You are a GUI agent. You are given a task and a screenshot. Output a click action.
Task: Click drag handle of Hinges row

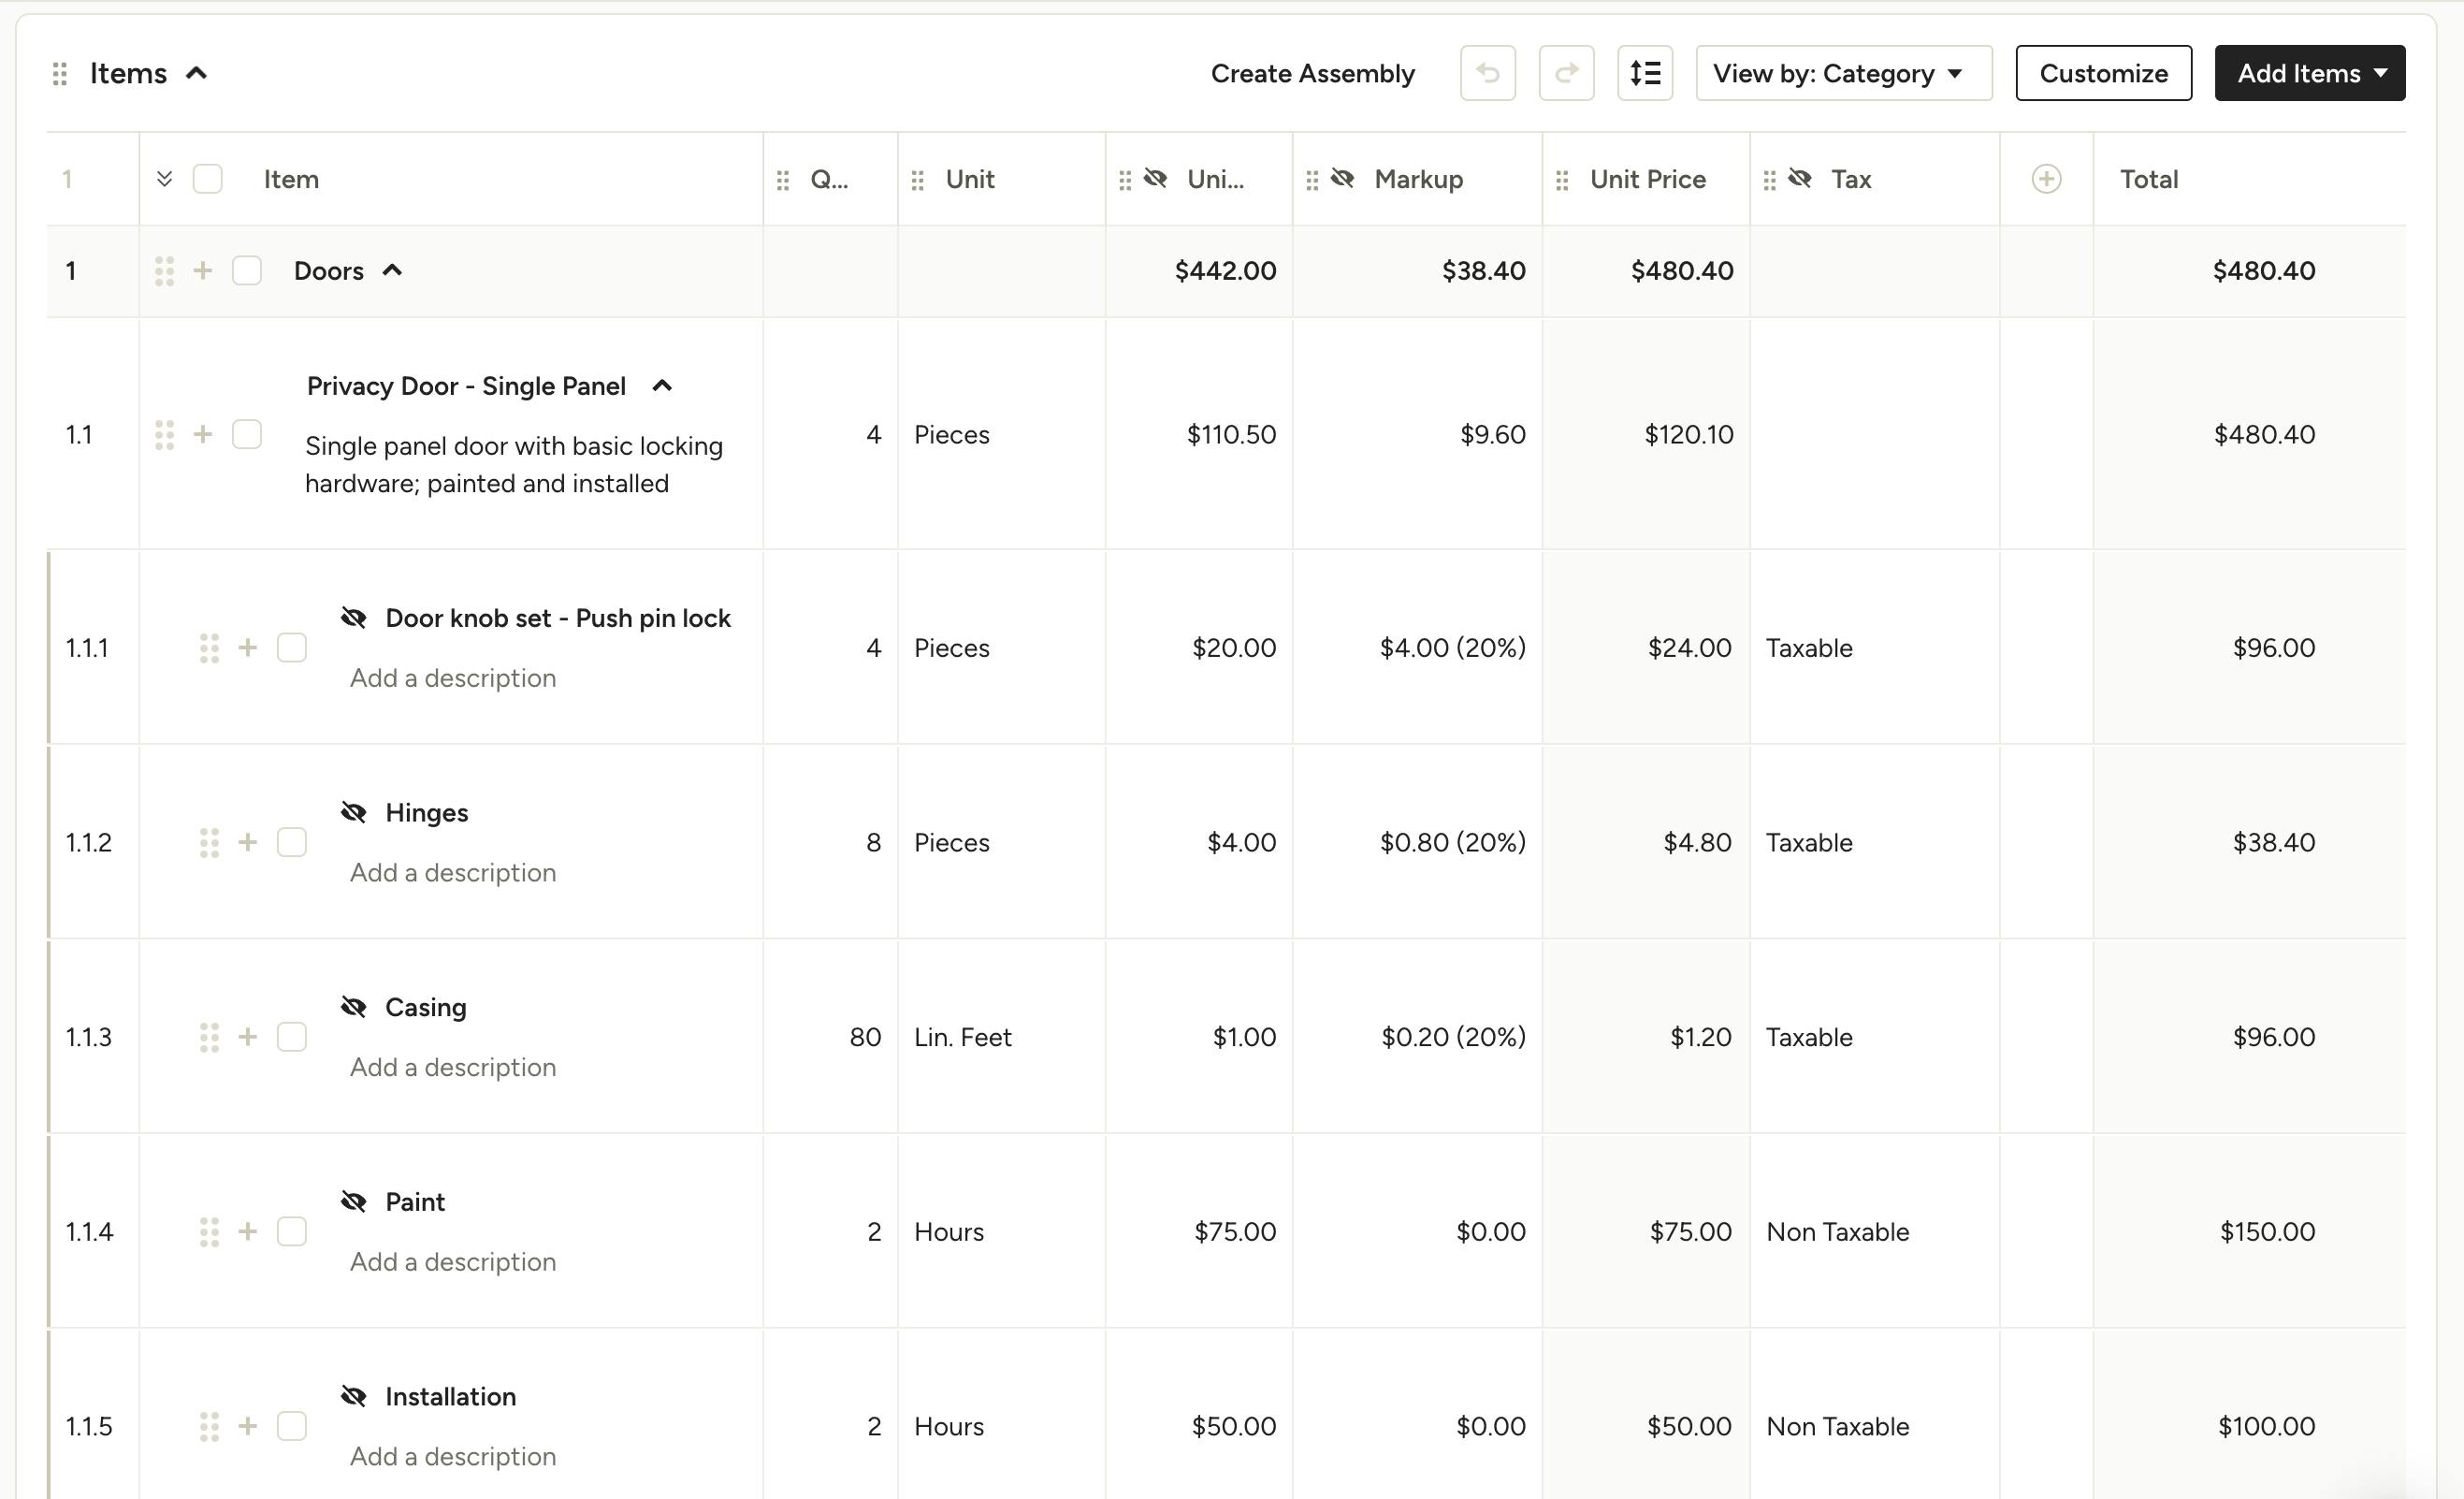(x=209, y=843)
